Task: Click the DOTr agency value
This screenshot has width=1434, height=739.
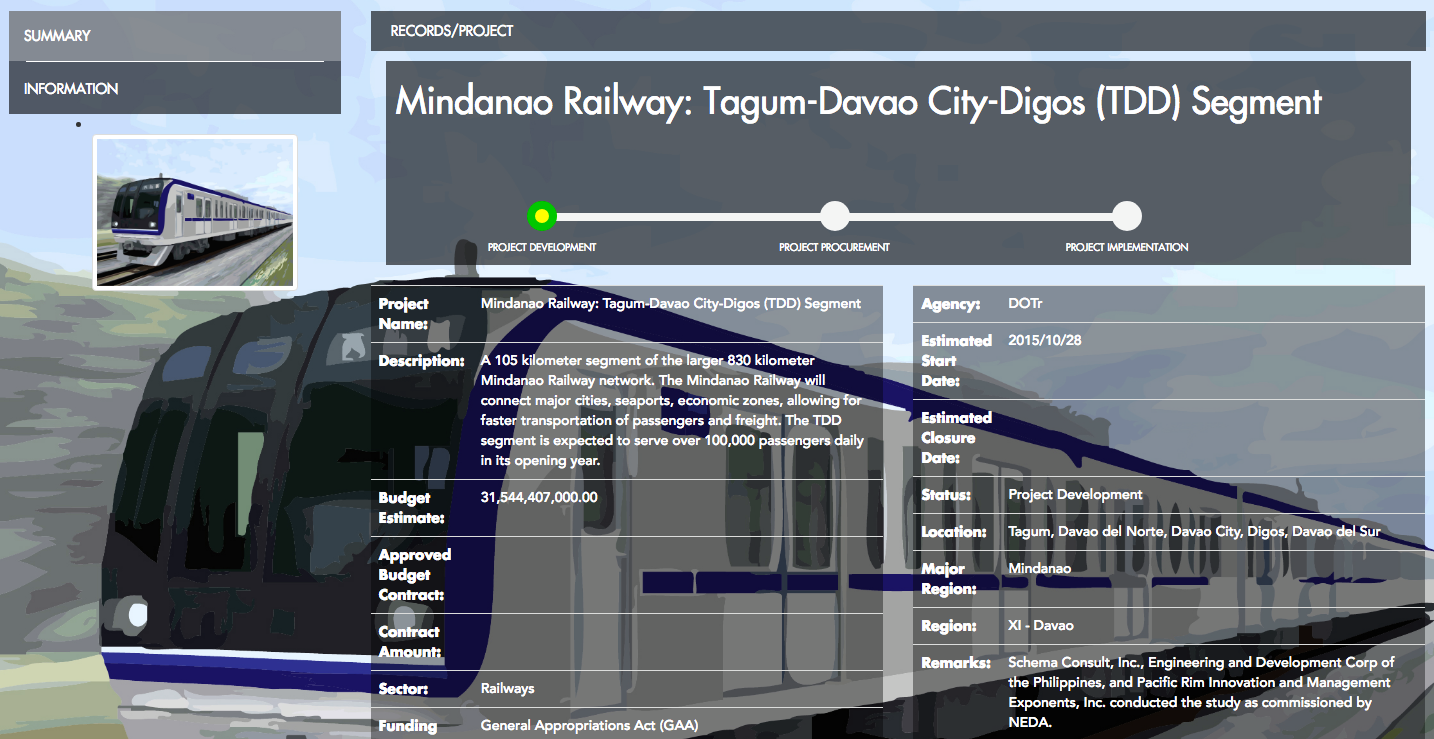Action: 1025,304
